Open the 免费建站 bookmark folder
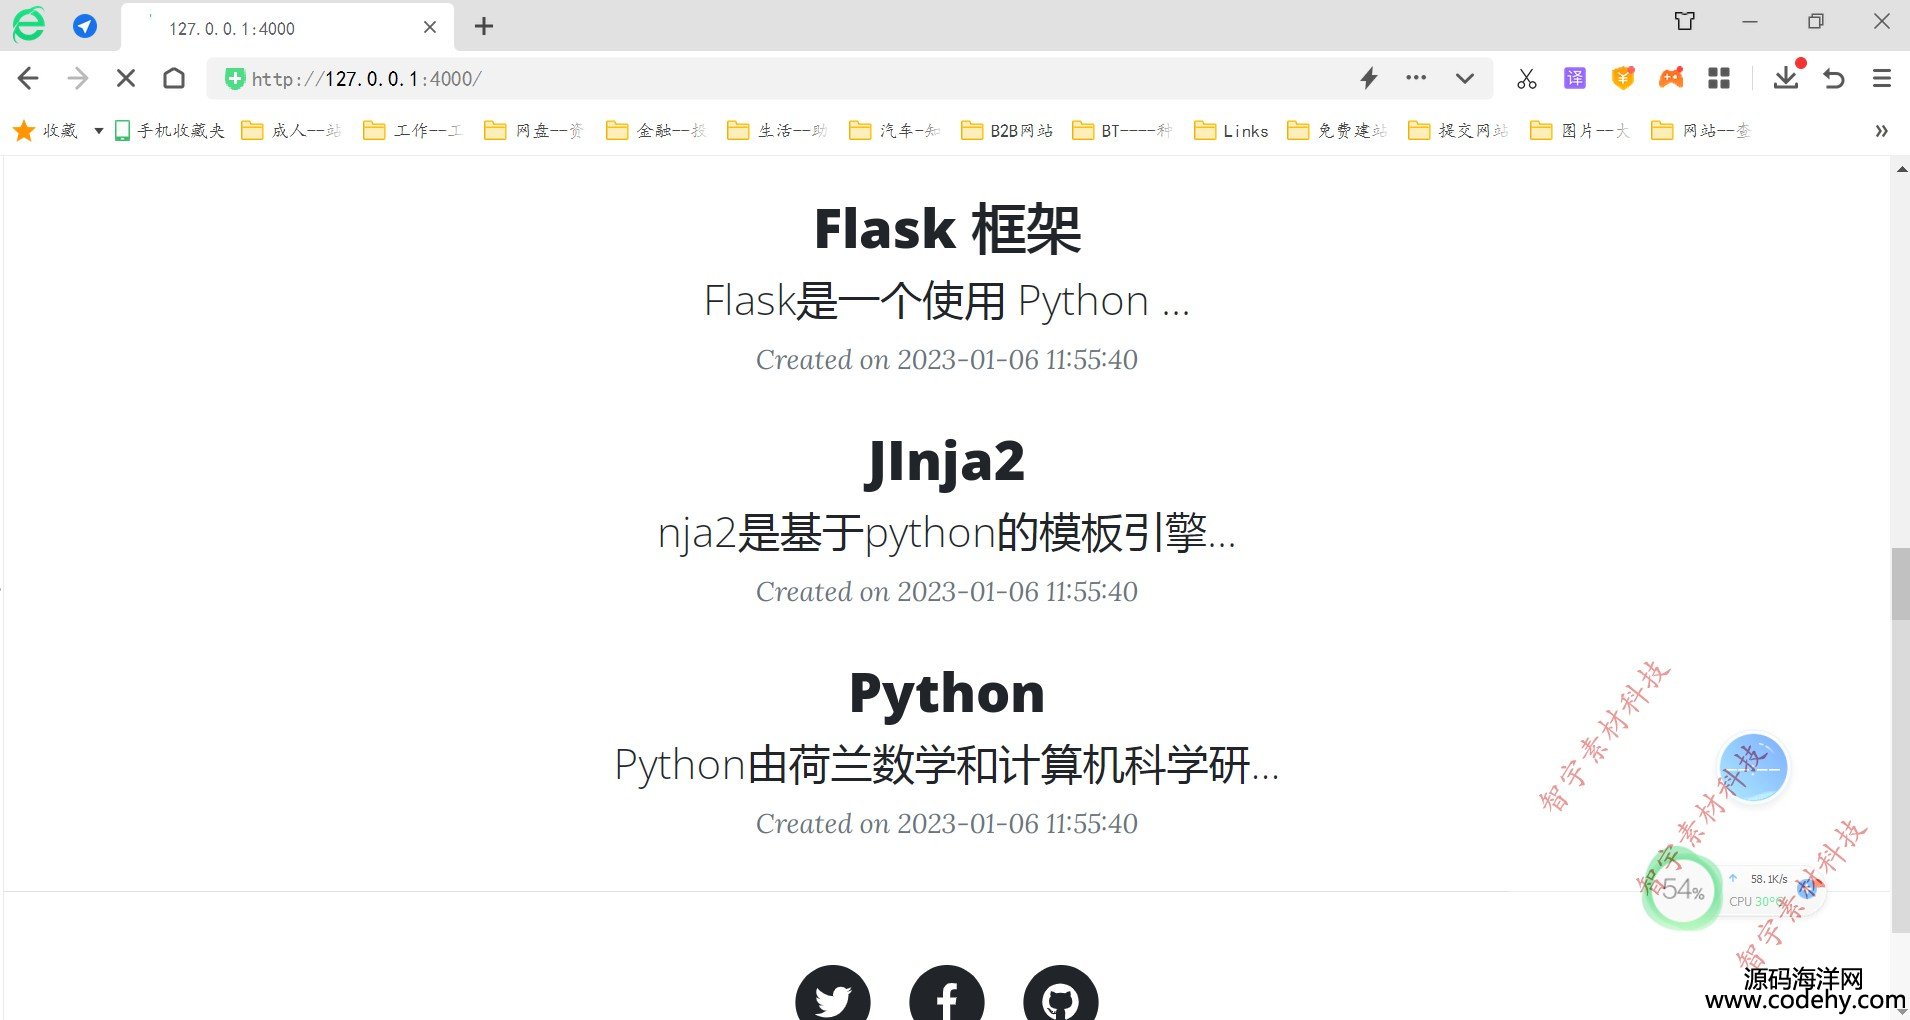The height and width of the screenshot is (1020, 1910). 1337,131
